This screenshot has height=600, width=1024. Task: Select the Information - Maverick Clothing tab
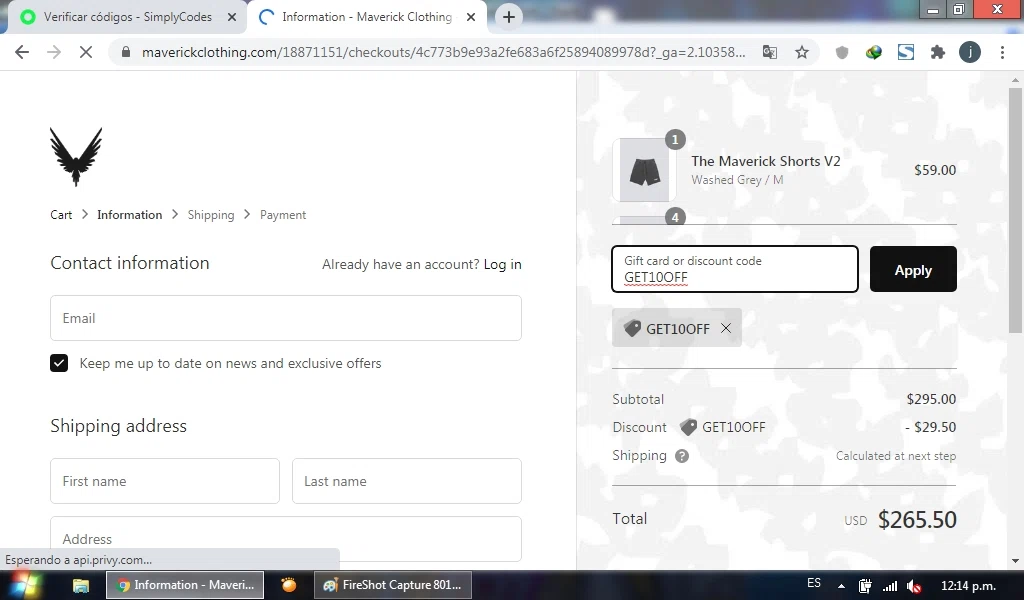pyautogui.click(x=367, y=17)
